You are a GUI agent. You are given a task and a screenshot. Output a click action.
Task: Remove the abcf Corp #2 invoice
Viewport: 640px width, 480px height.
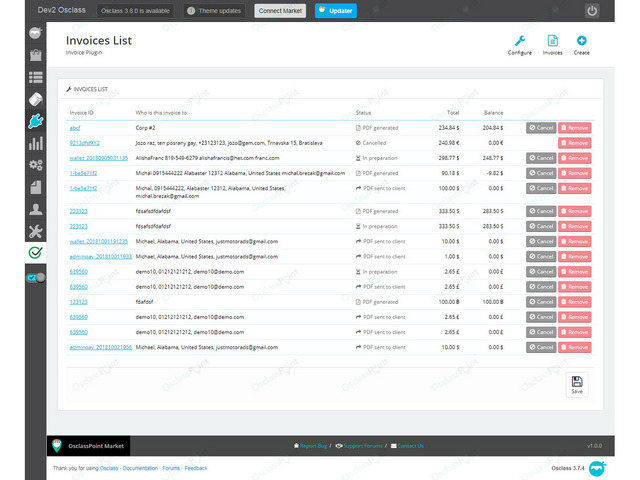click(574, 128)
